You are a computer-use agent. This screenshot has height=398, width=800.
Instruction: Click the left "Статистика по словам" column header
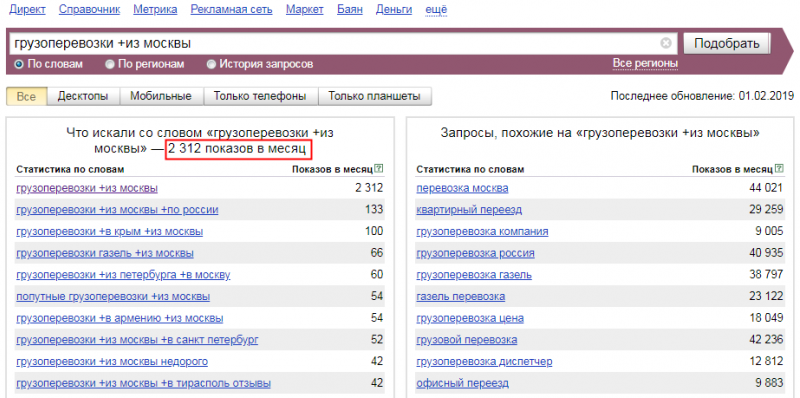tap(70, 169)
